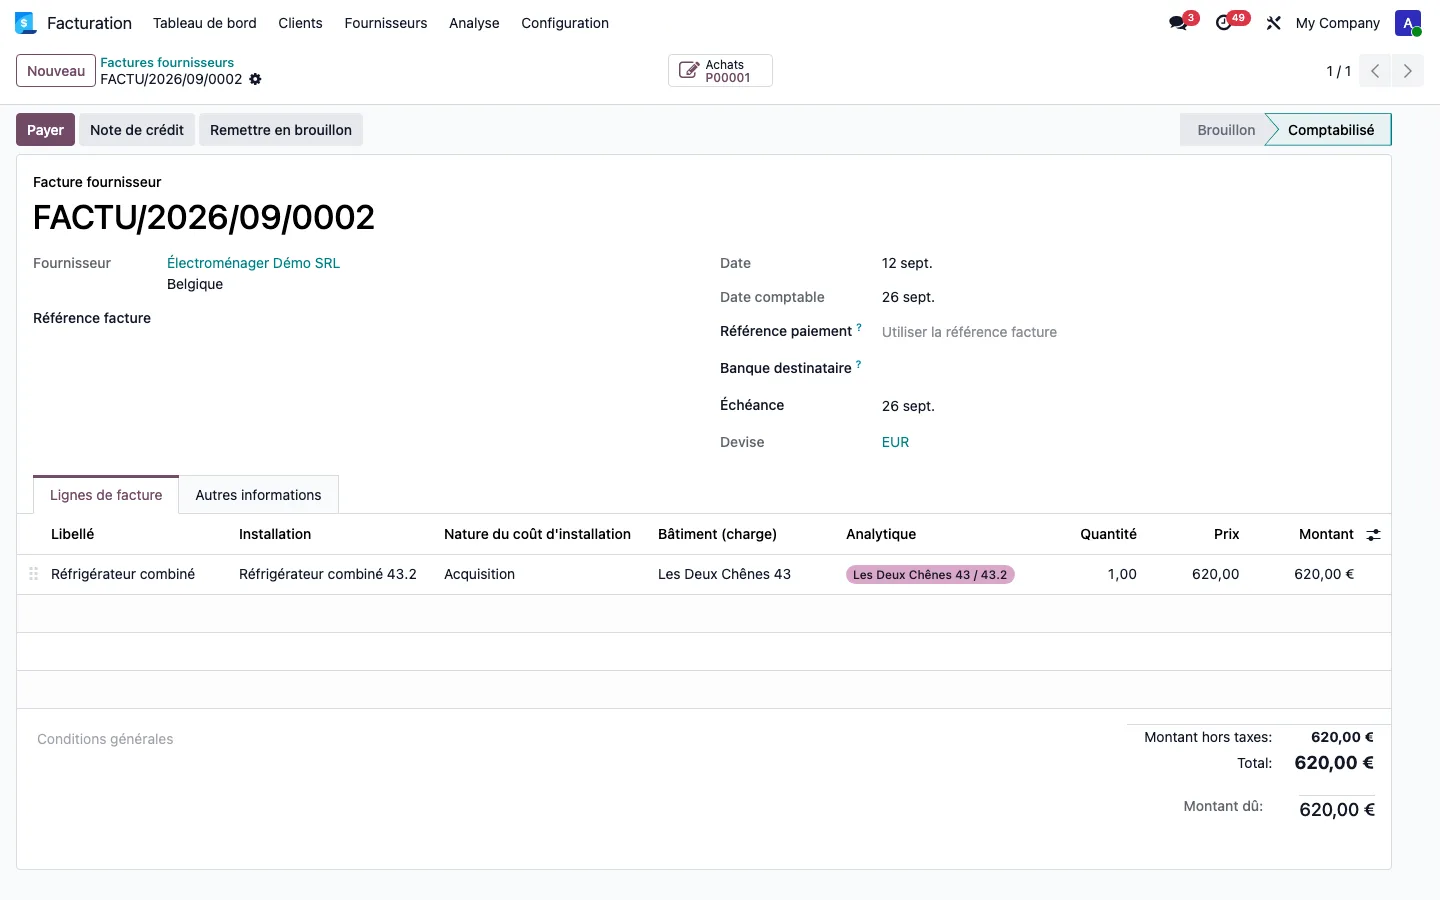1440x900 pixels.
Task: Open the Analyse menu
Action: pyautogui.click(x=474, y=23)
